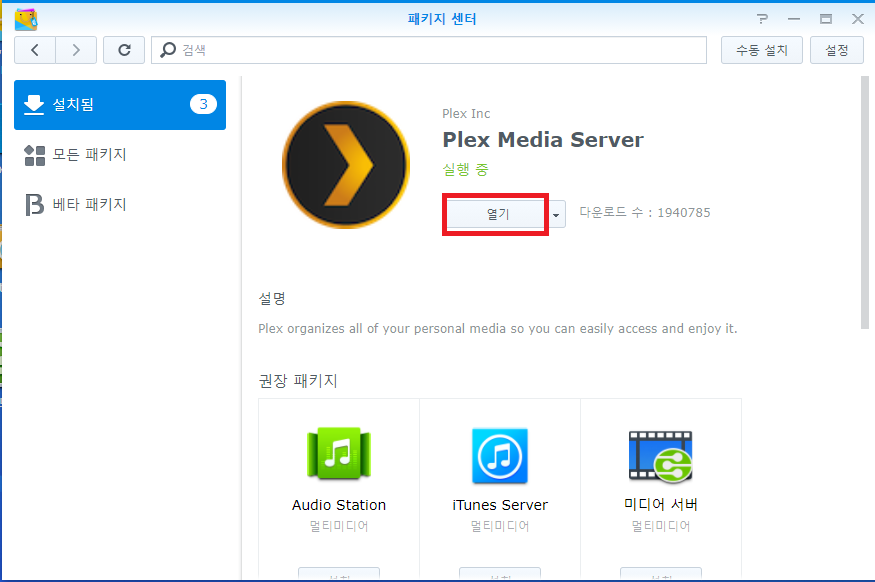Minimize the 패키지 센터 window
Viewport: 875px width, 582px height.
[x=794, y=19]
